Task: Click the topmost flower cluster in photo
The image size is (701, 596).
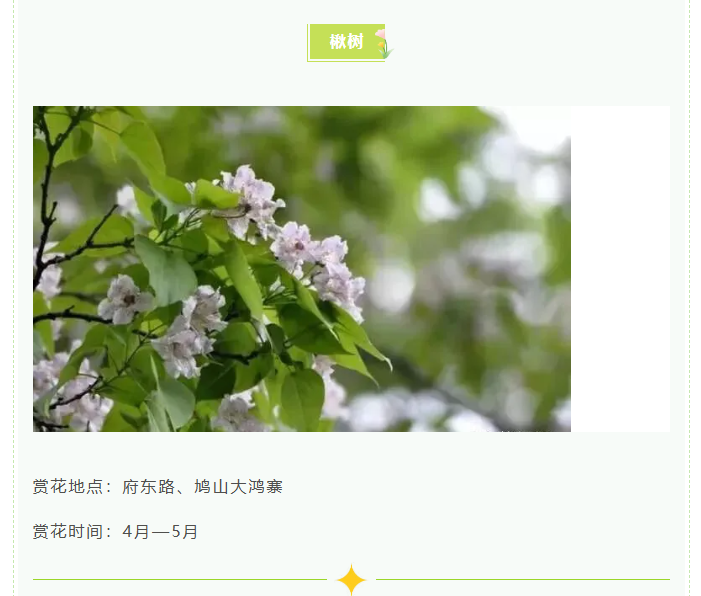Action: coord(250,199)
